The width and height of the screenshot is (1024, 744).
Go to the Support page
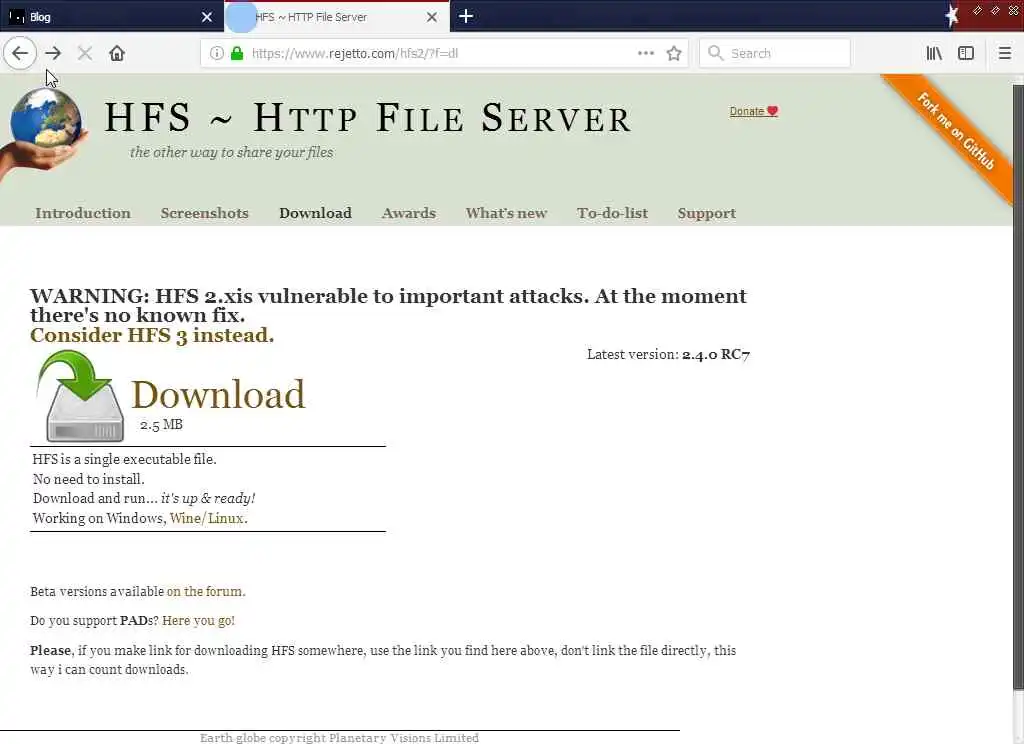(707, 213)
